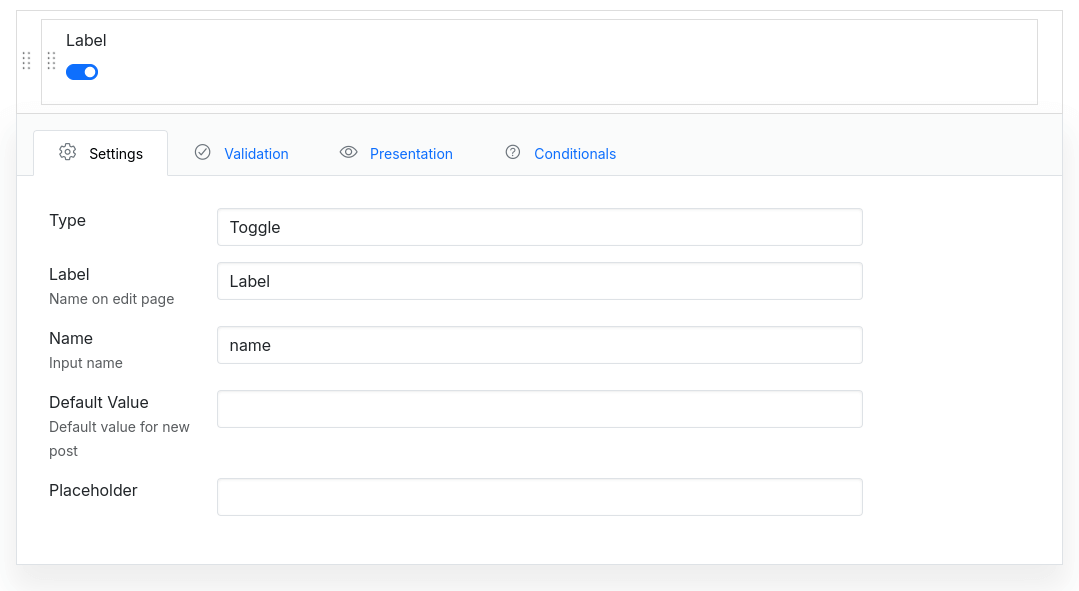Click the inner drag handle beside the toggle preview
This screenshot has width=1079, height=591.
pyautogui.click(x=51, y=61)
